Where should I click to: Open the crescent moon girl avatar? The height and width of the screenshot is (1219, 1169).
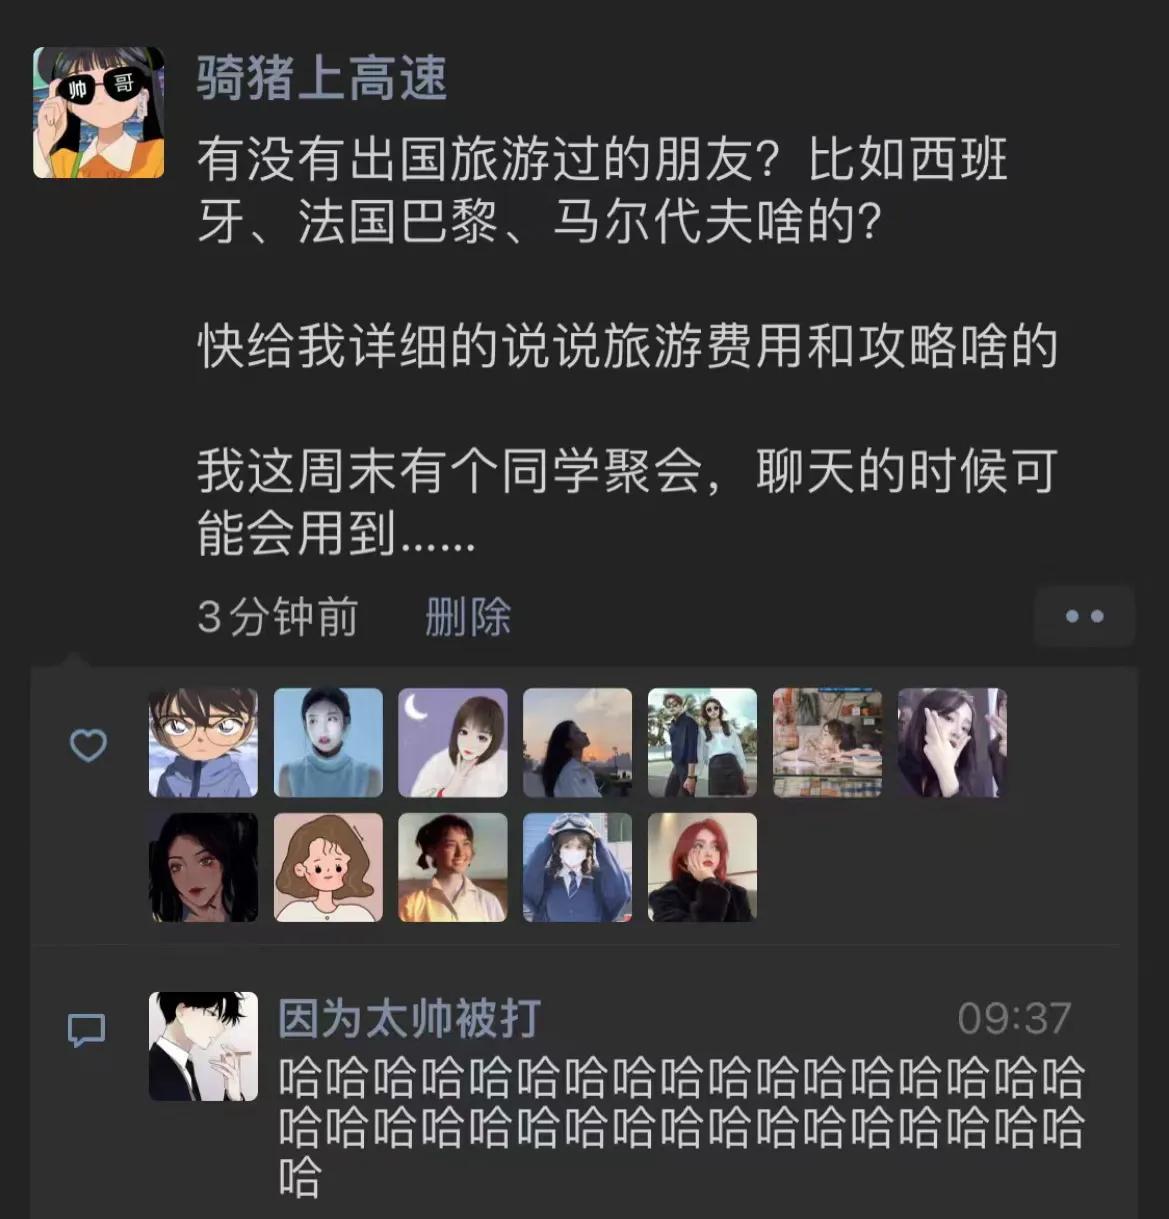[453, 742]
